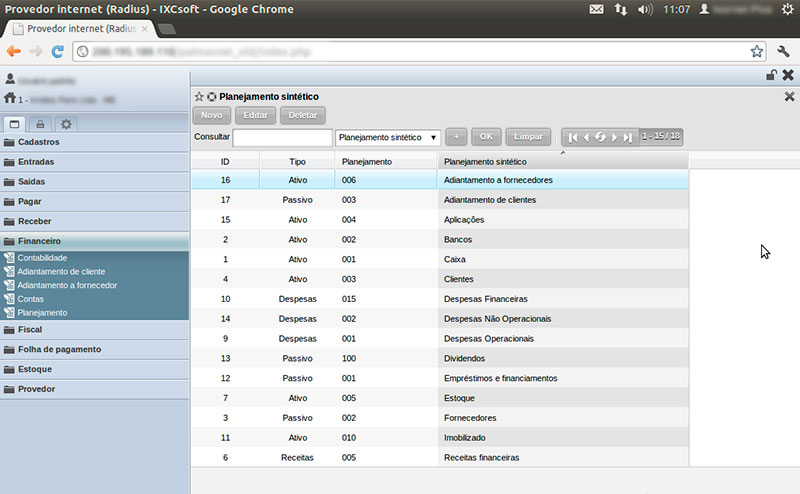Screen dimensions: 800x494
Task: Click the Novo button
Action: pyautogui.click(x=212, y=115)
